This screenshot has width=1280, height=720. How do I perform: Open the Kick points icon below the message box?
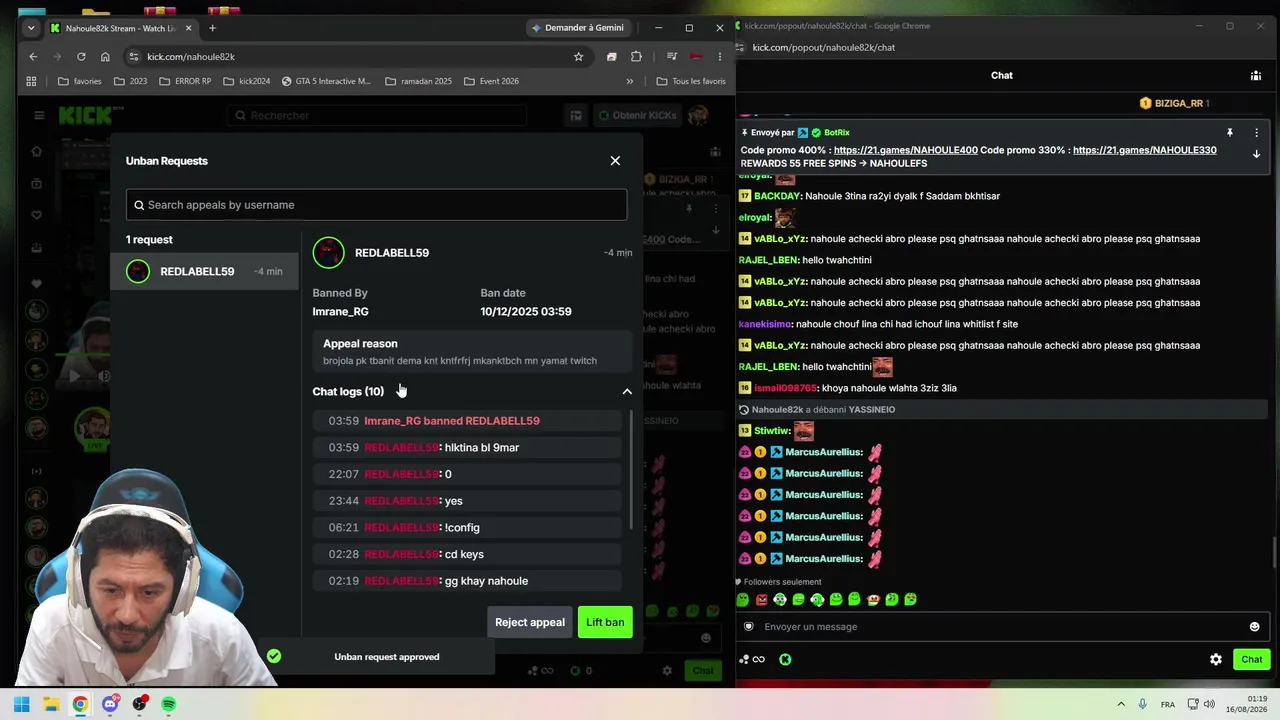click(785, 660)
